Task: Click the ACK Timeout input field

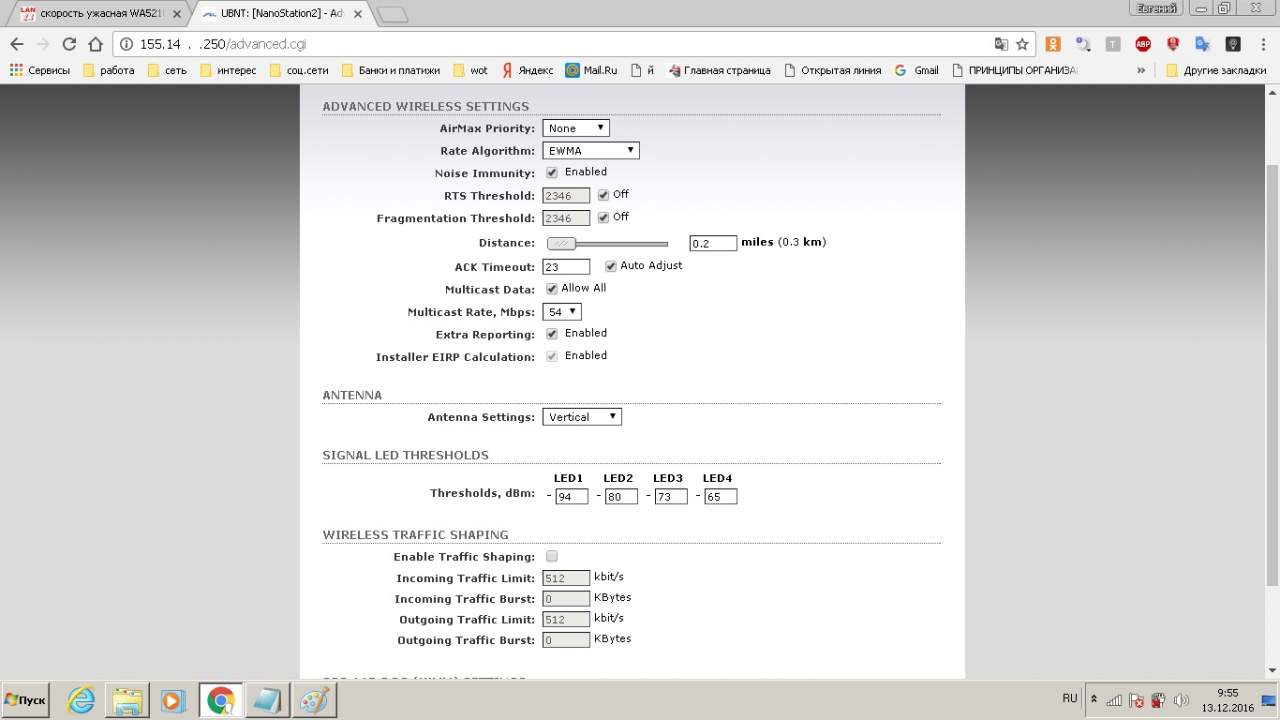Action: pyautogui.click(x=566, y=267)
